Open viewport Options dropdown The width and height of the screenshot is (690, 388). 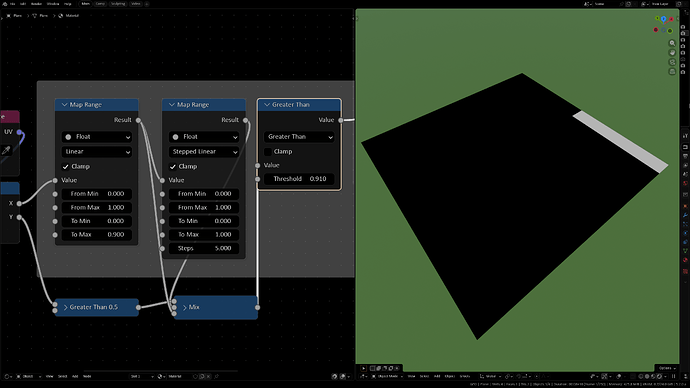click(667, 368)
